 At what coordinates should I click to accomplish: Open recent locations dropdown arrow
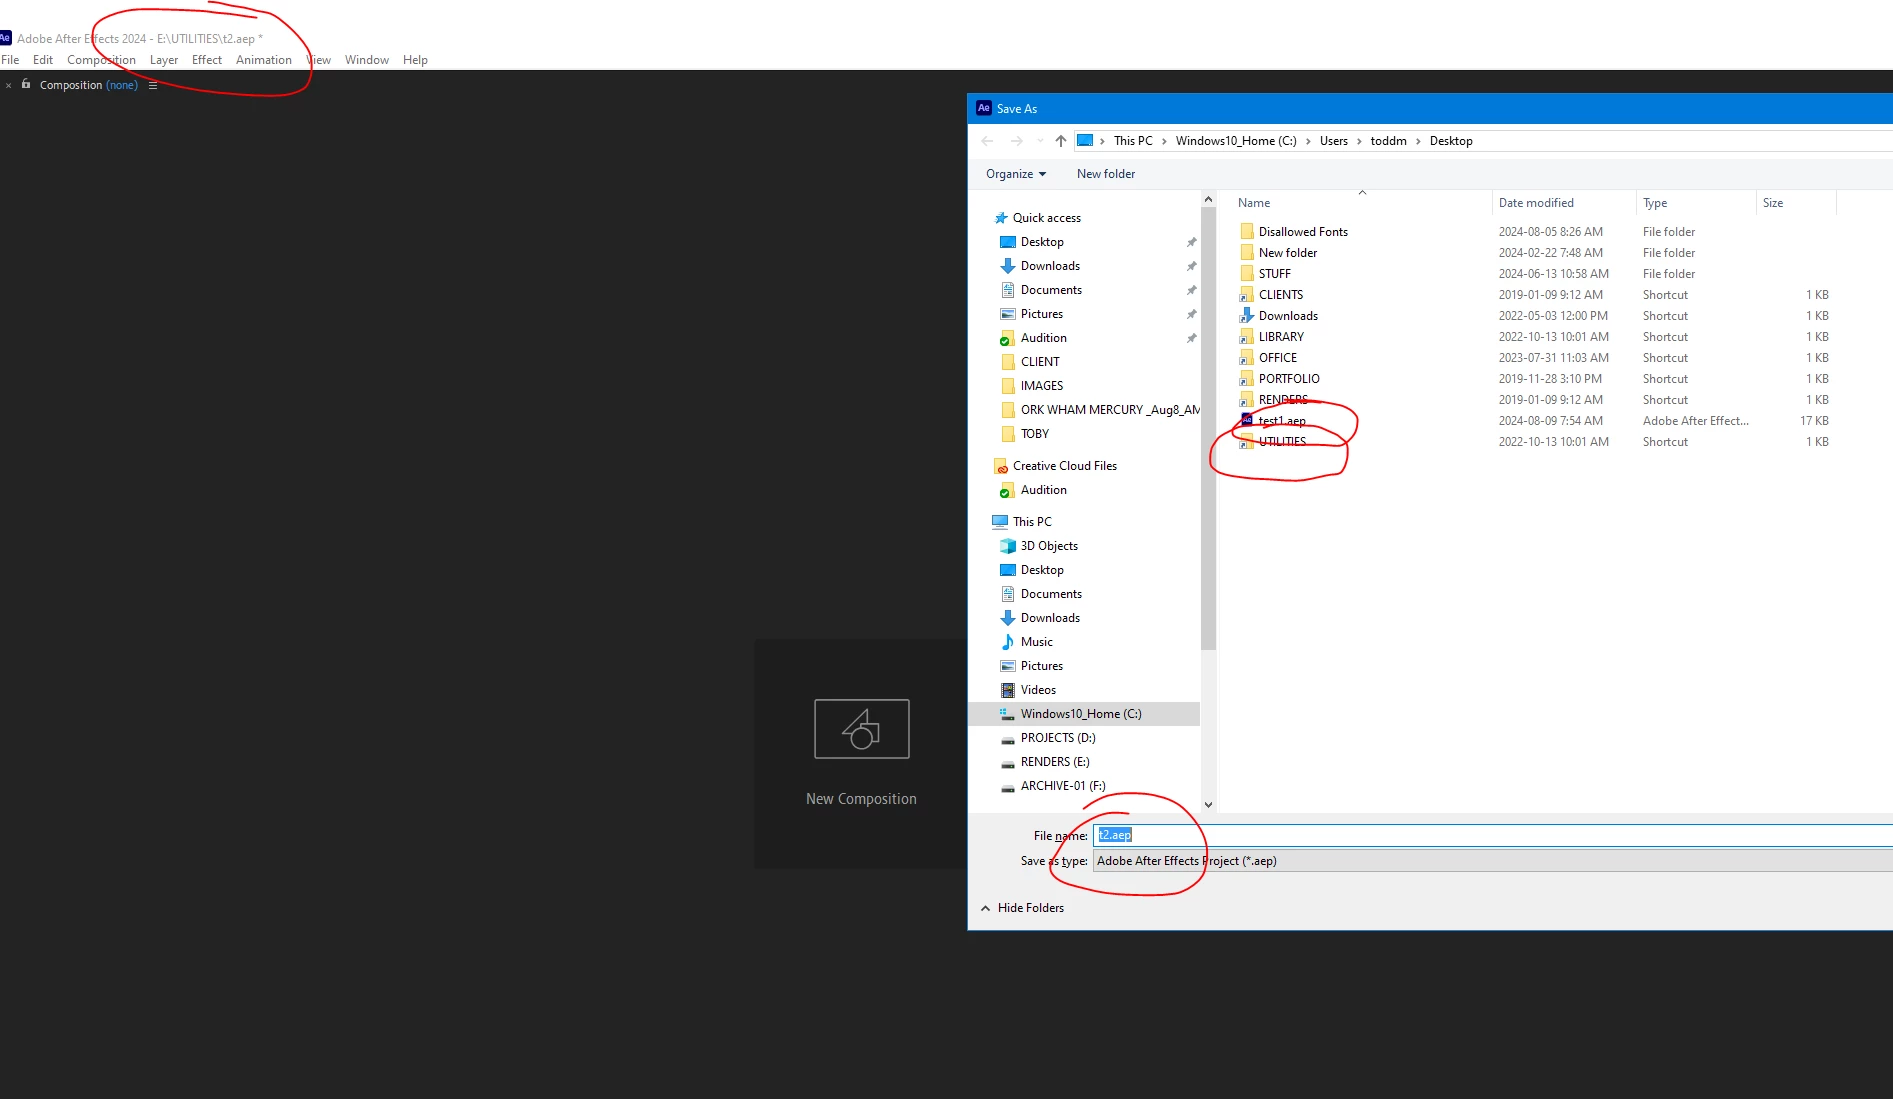[x=1040, y=141]
